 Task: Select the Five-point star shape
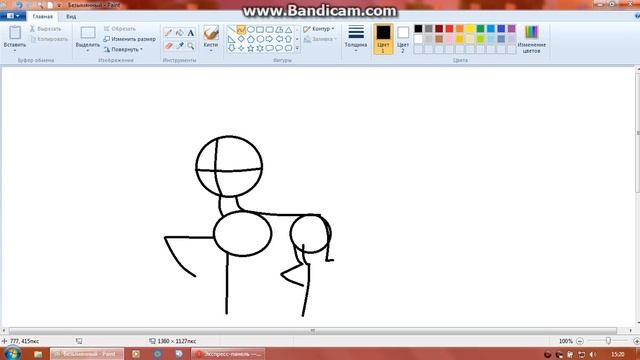pos(251,48)
